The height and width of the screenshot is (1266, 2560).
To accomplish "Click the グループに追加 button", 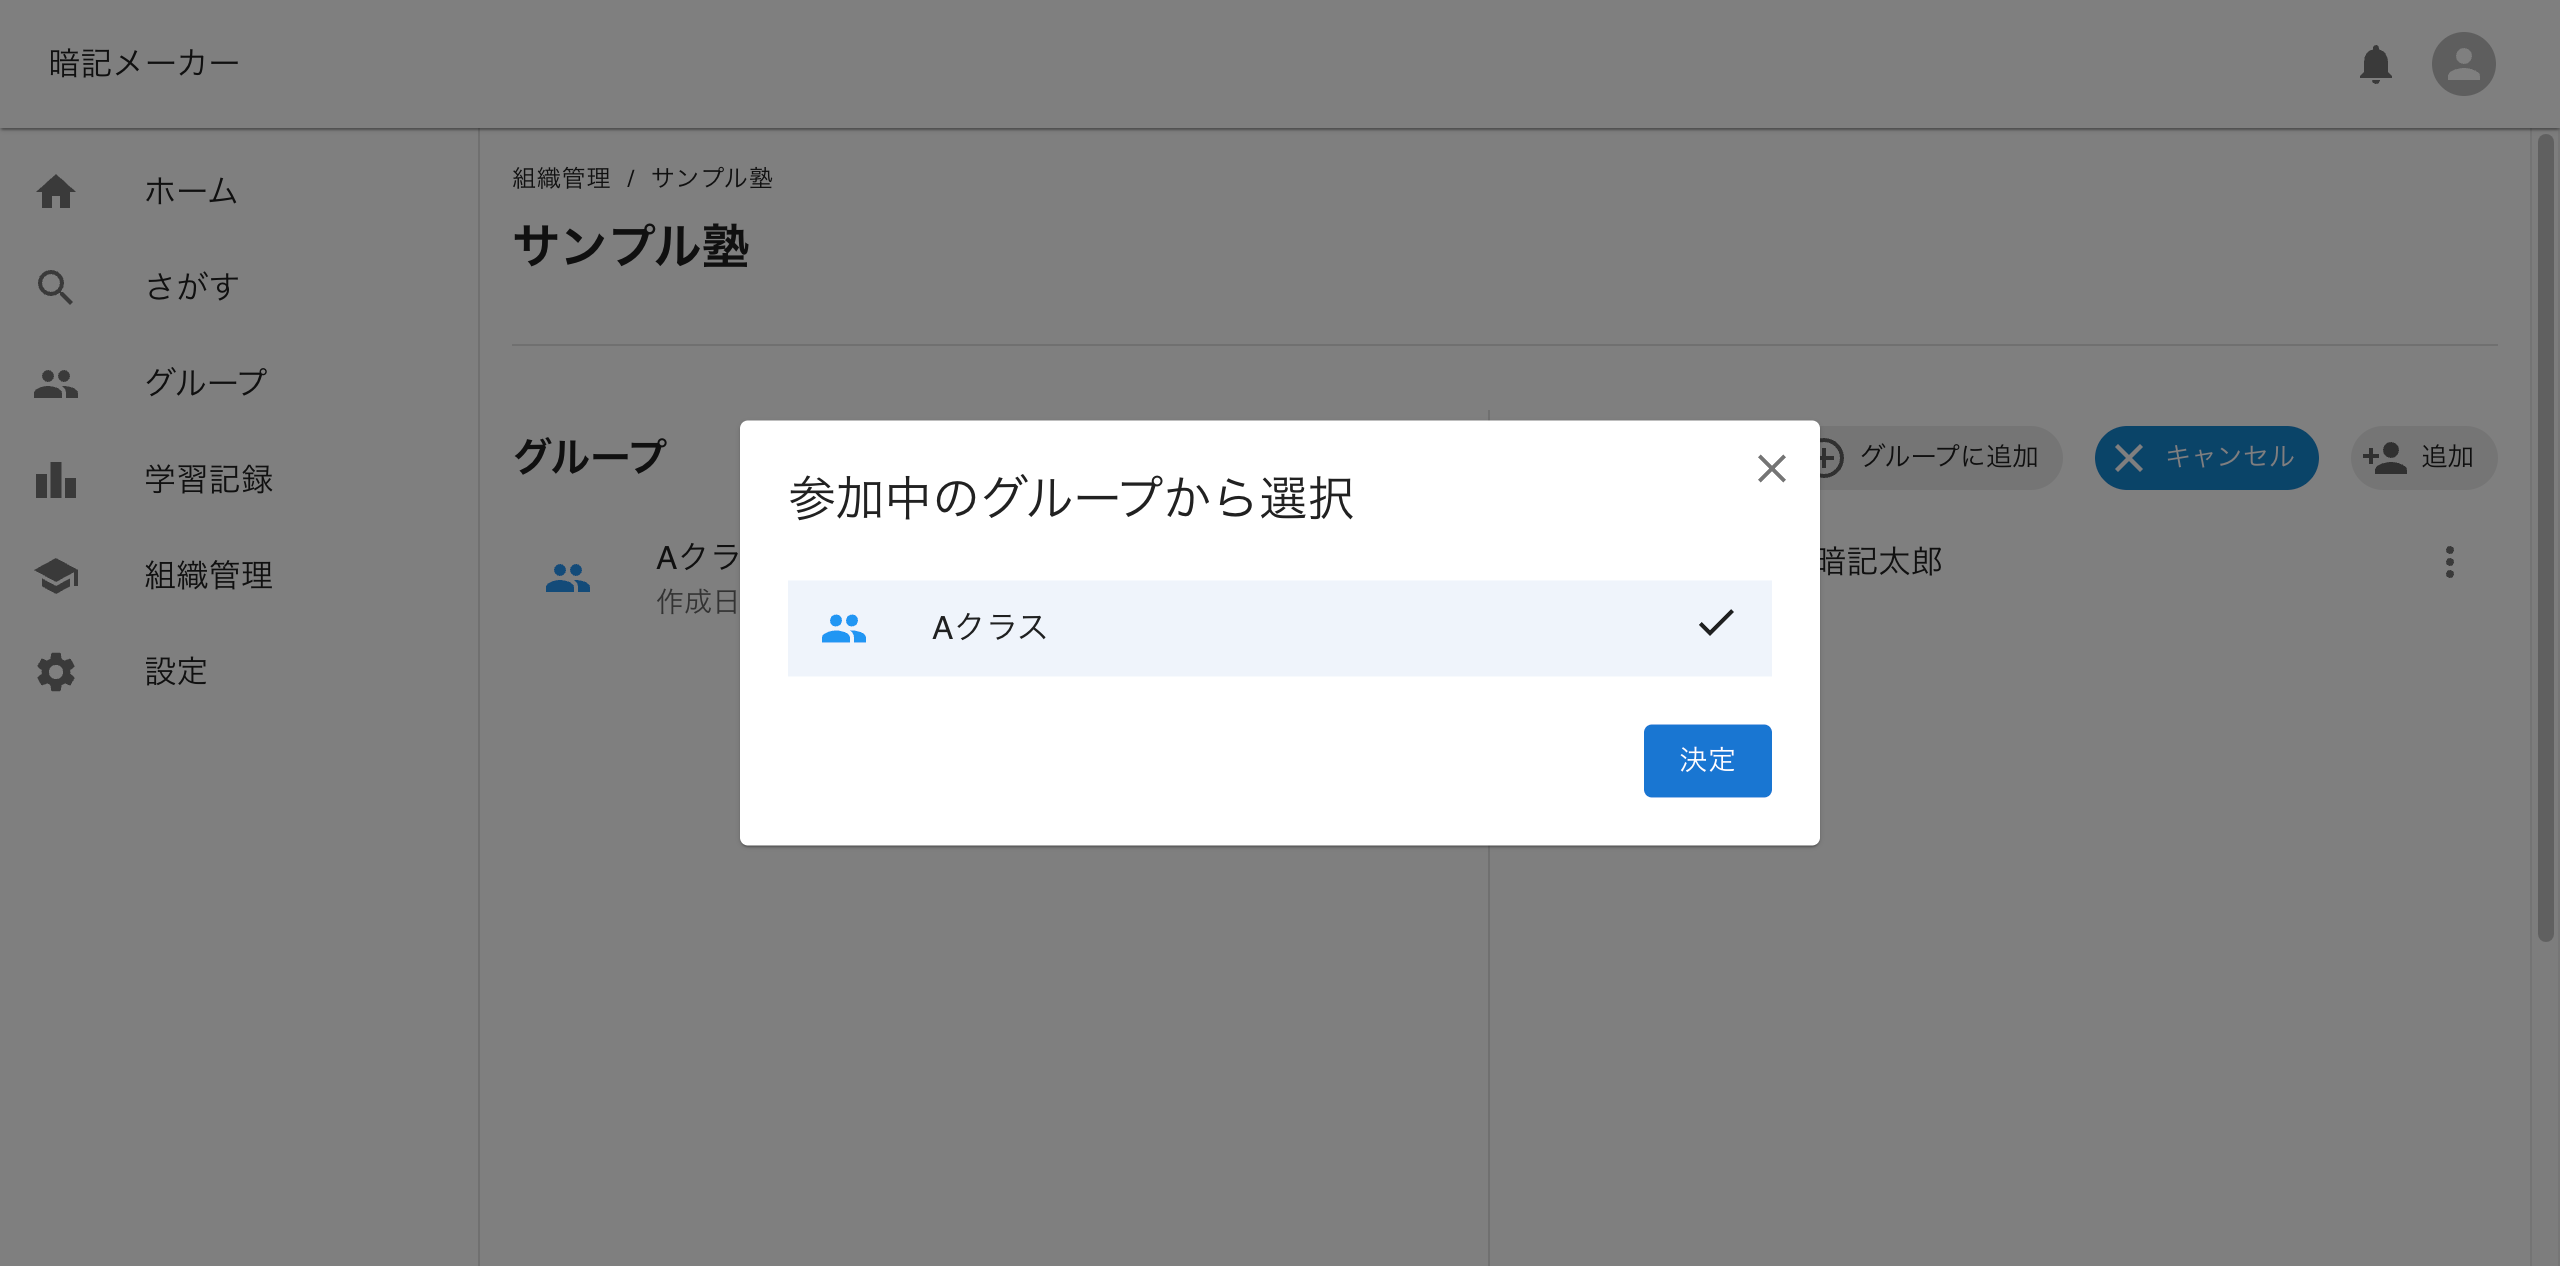I will (x=1930, y=458).
